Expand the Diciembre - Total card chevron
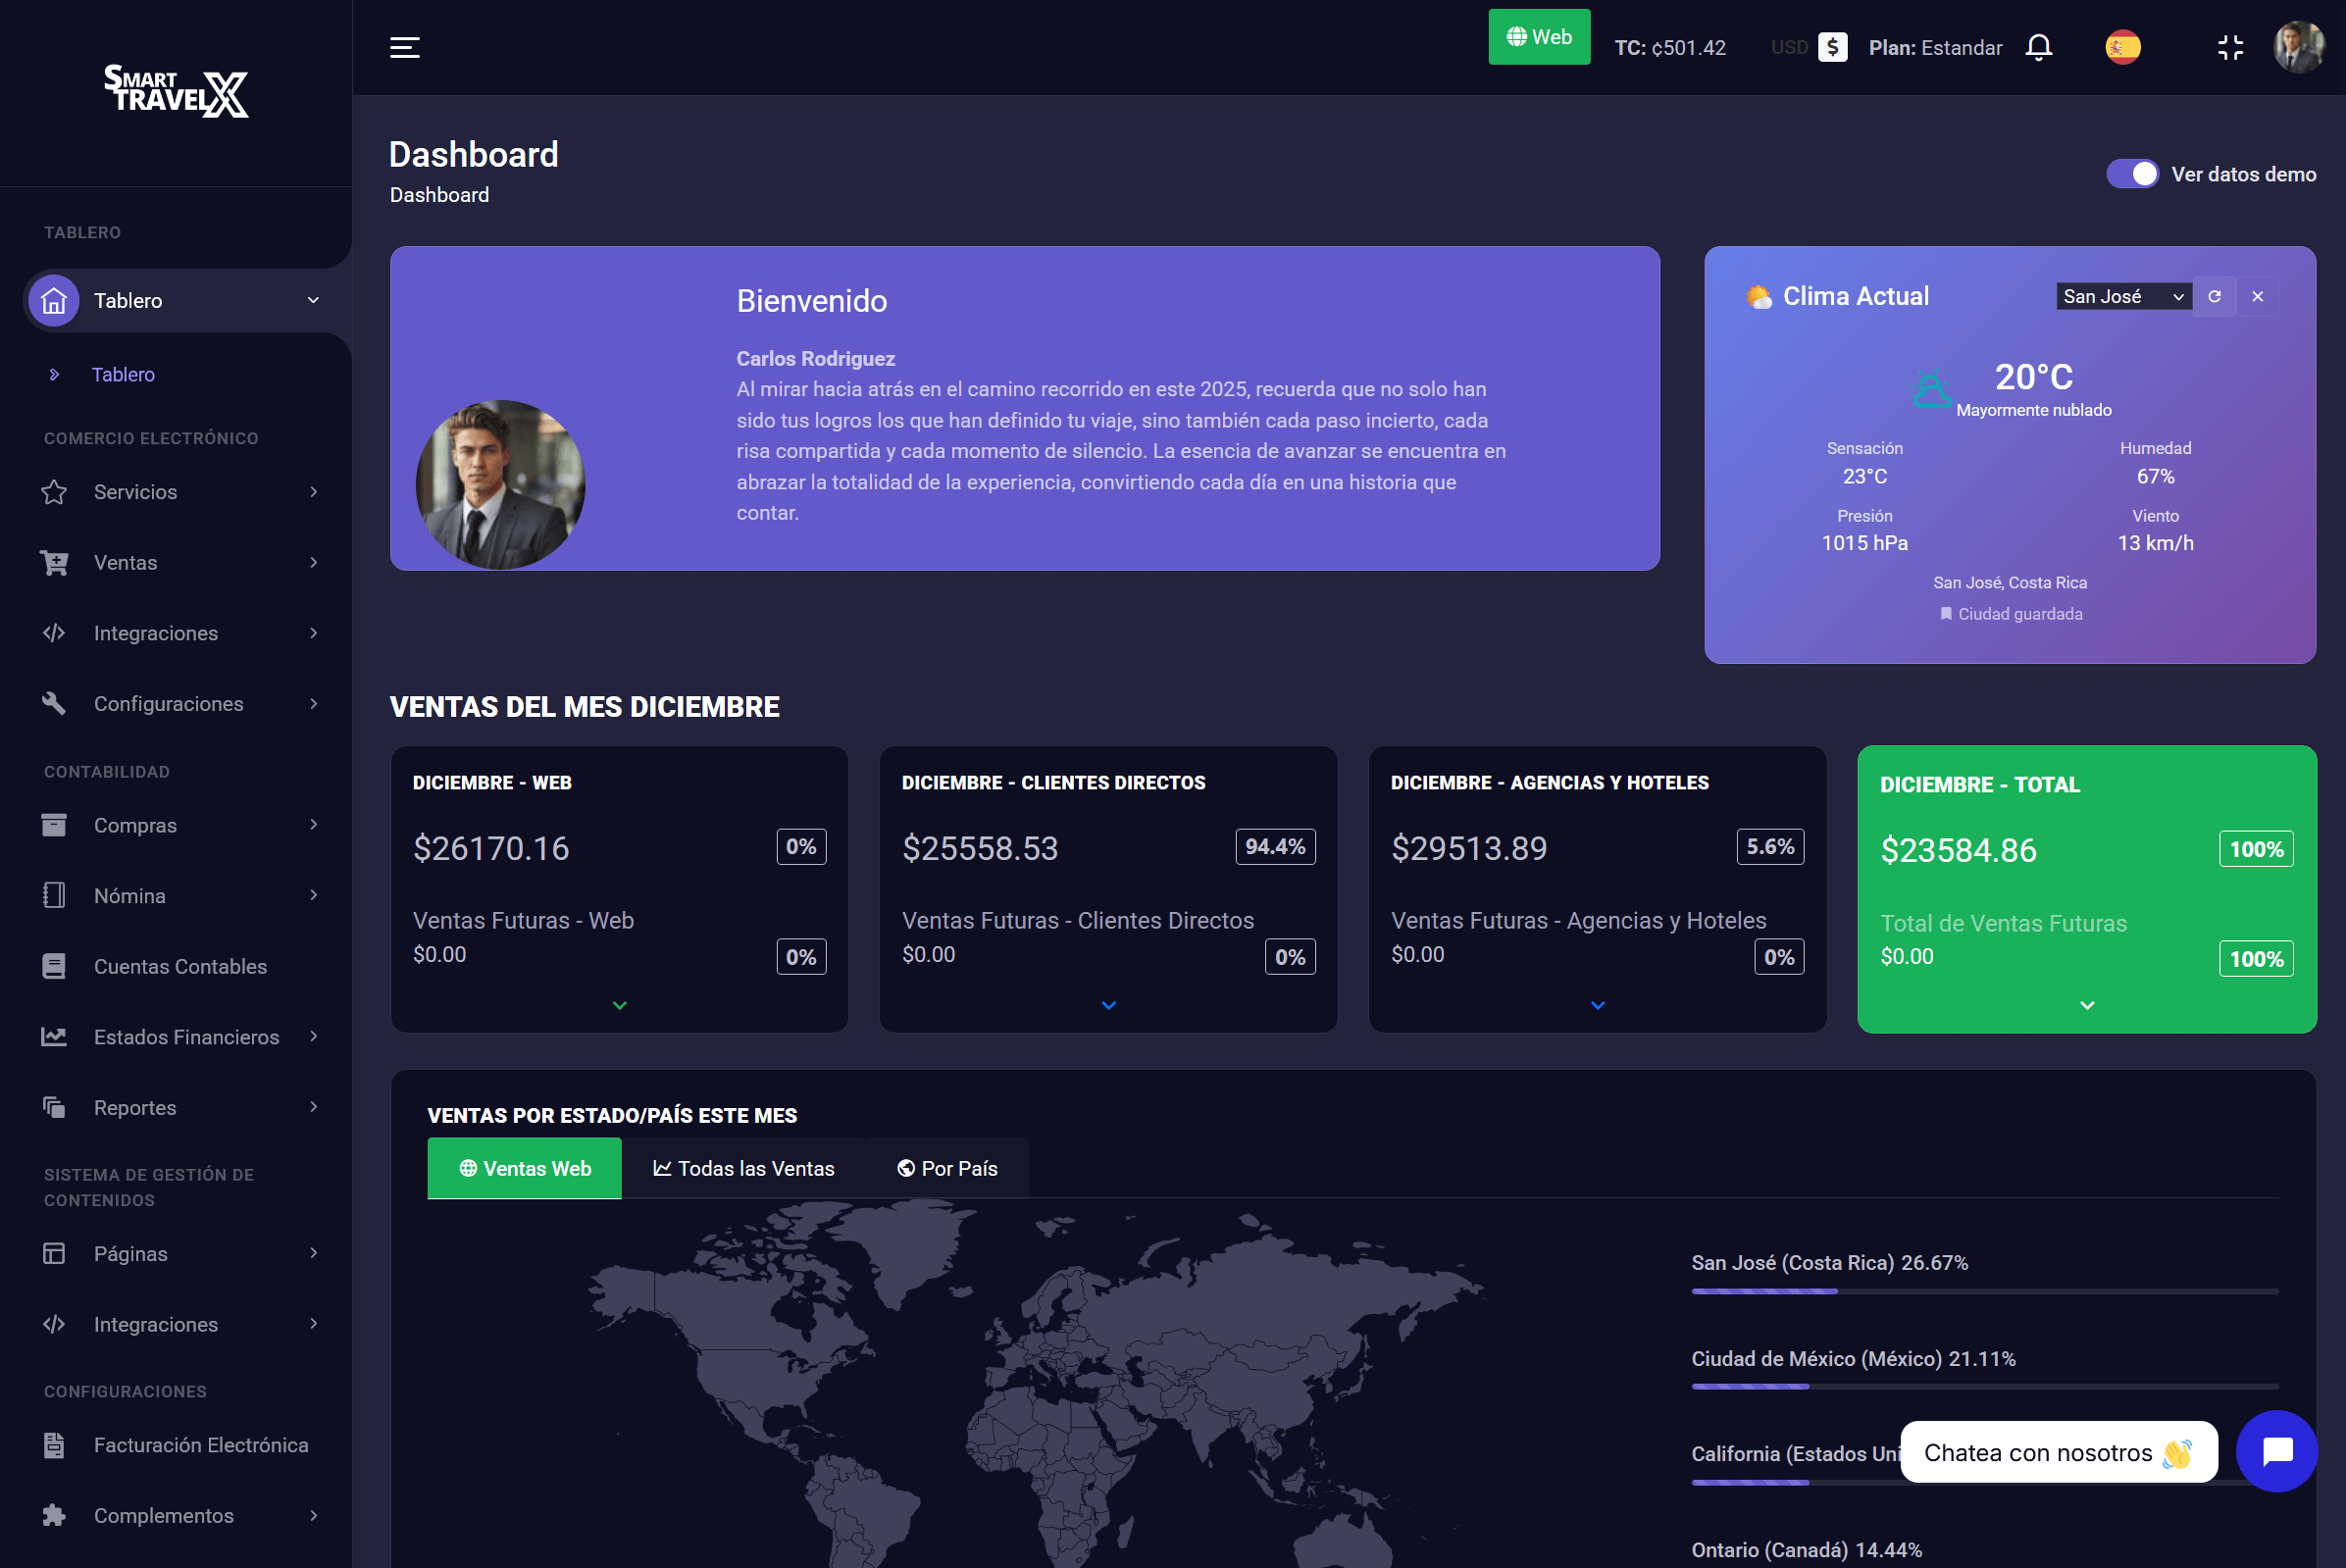This screenshot has height=1568, width=2346. pos(2086,1005)
